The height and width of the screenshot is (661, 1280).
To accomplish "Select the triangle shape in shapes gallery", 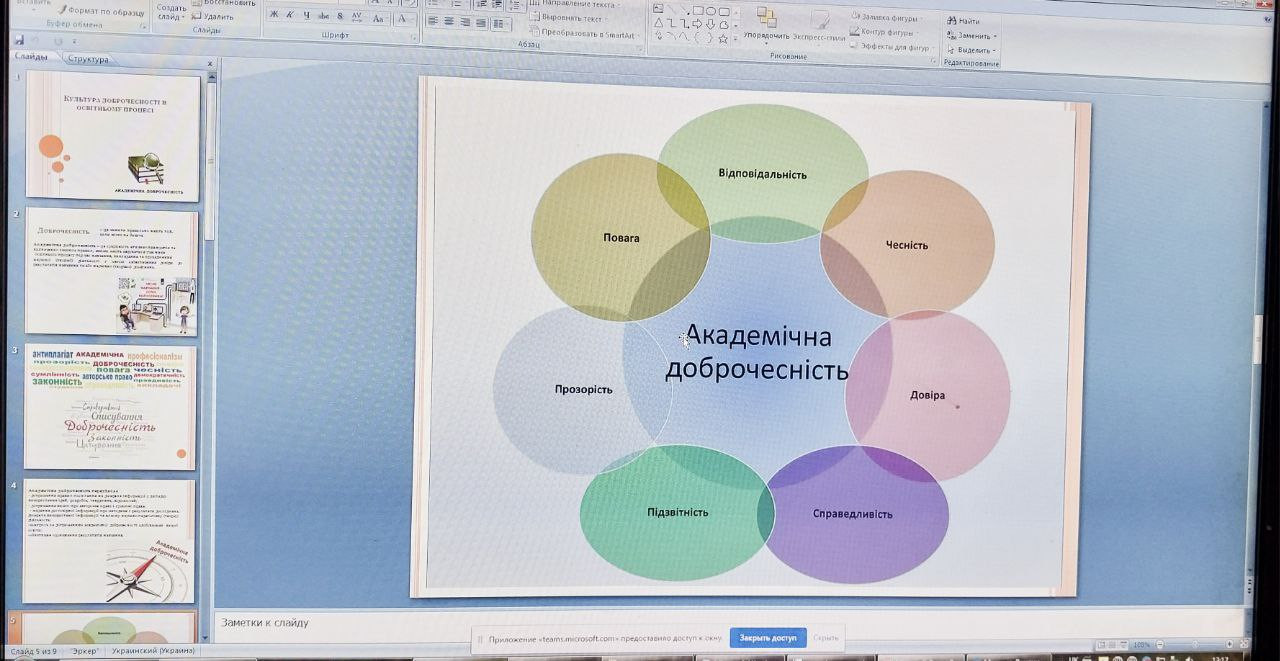I will point(659,22).
